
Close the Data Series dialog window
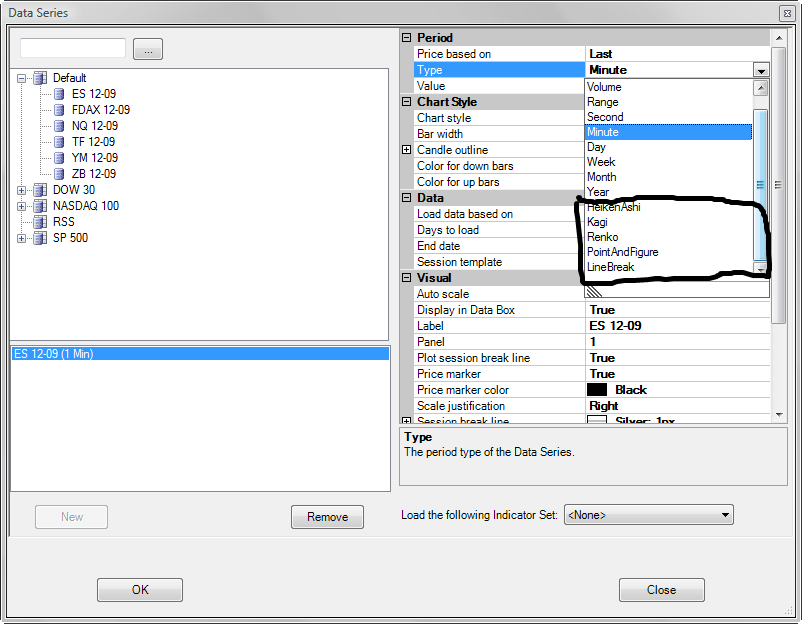787,13
